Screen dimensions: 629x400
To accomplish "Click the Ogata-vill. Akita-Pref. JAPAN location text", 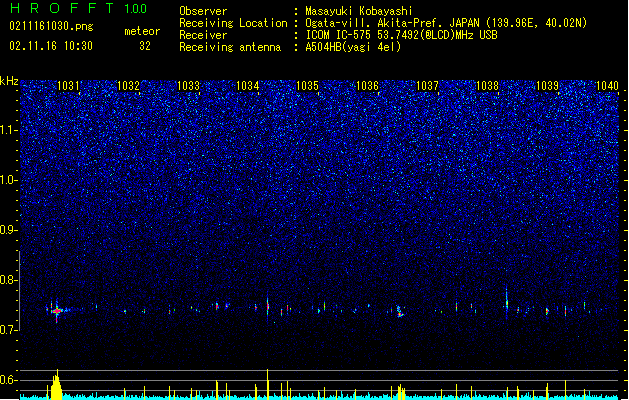I will [446, 23].
